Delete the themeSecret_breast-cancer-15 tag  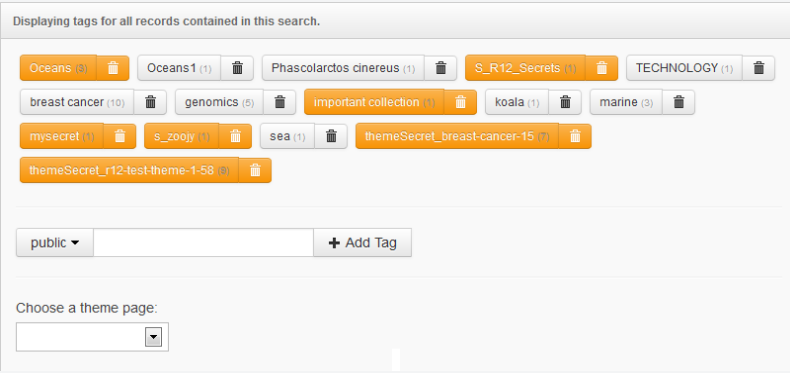click(x=575, y=136)
